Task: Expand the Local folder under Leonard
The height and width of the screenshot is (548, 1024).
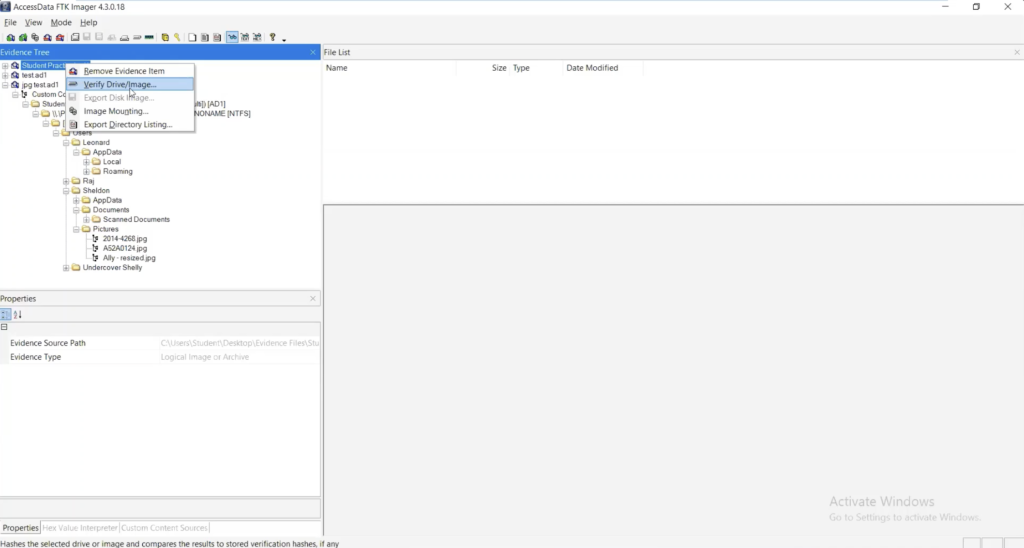Action: click(86, 161)
